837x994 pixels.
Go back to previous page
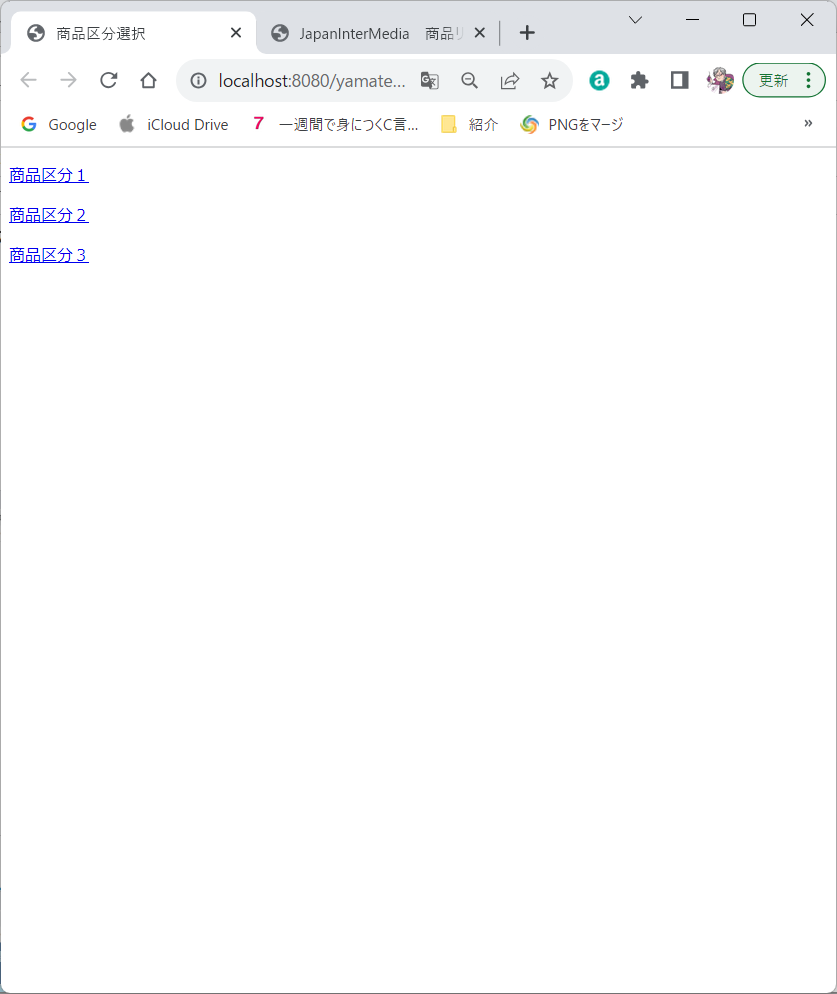(29, 81)
